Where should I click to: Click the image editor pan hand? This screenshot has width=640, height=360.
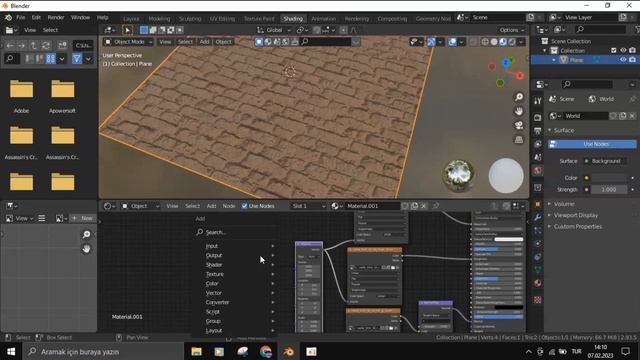(x=87, y=249)
